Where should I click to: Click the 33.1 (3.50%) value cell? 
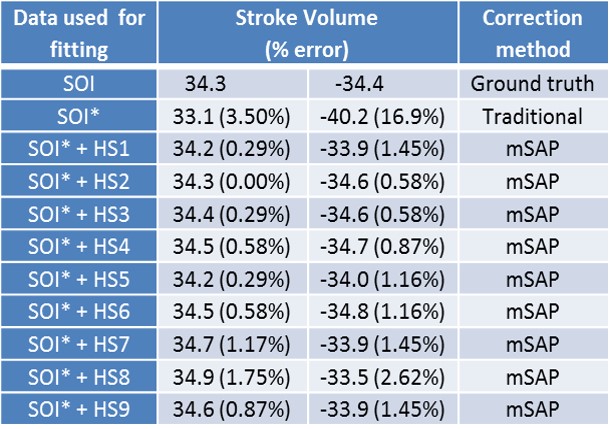235,116
